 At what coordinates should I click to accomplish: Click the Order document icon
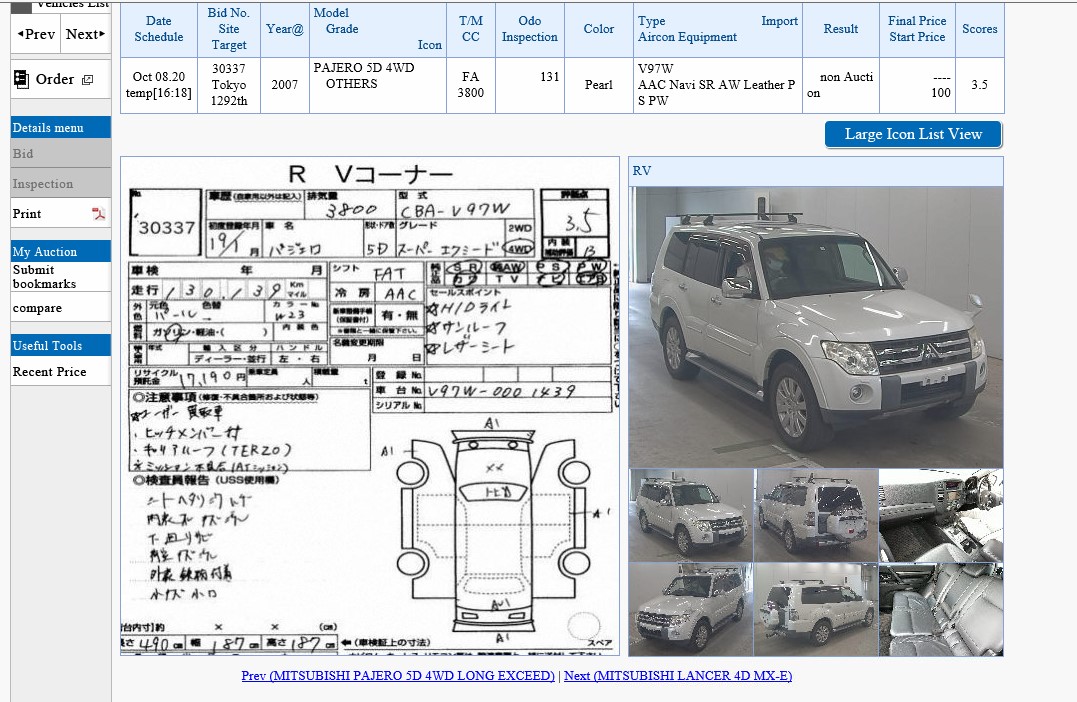21,79
